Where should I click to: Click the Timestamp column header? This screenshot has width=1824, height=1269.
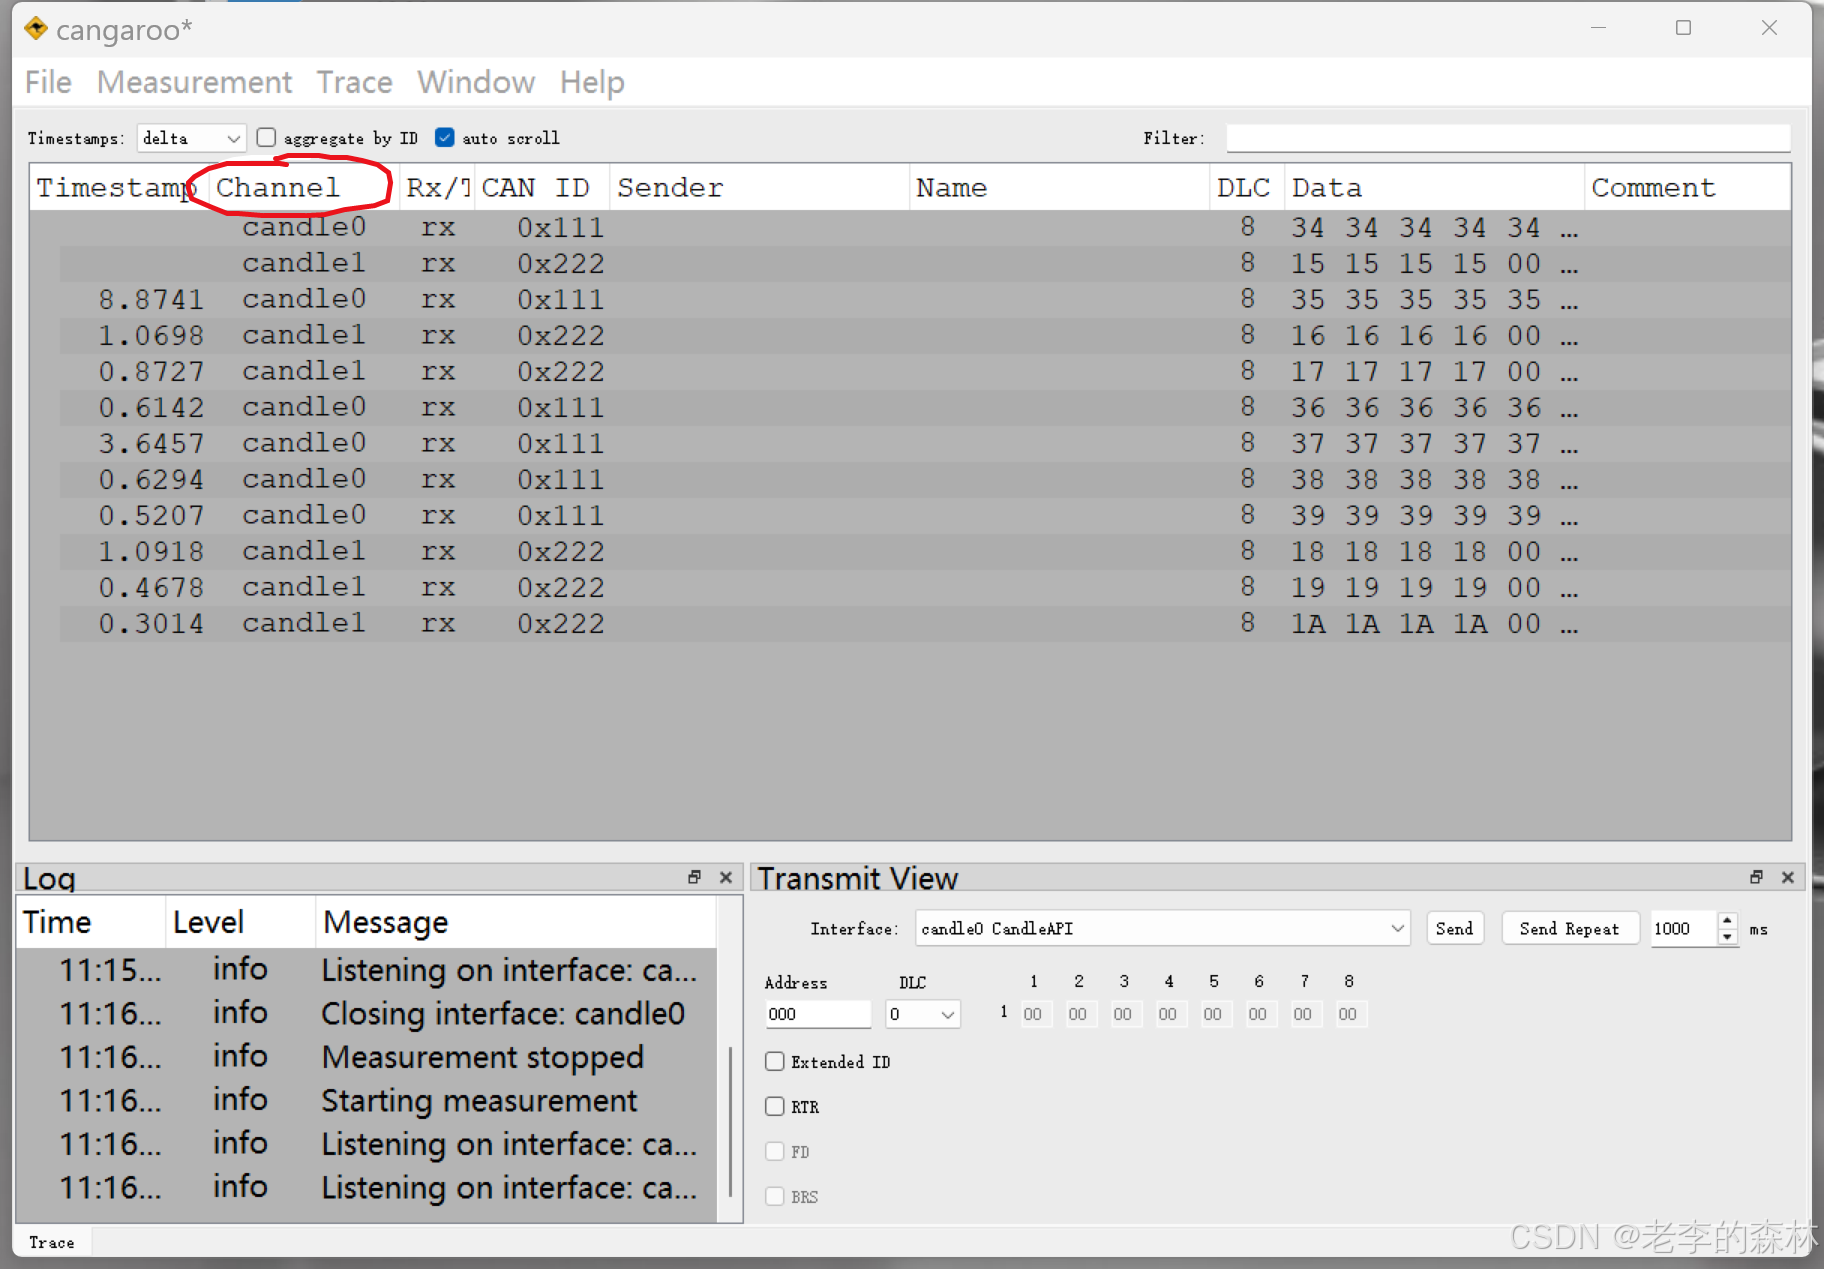click(118, 187)
